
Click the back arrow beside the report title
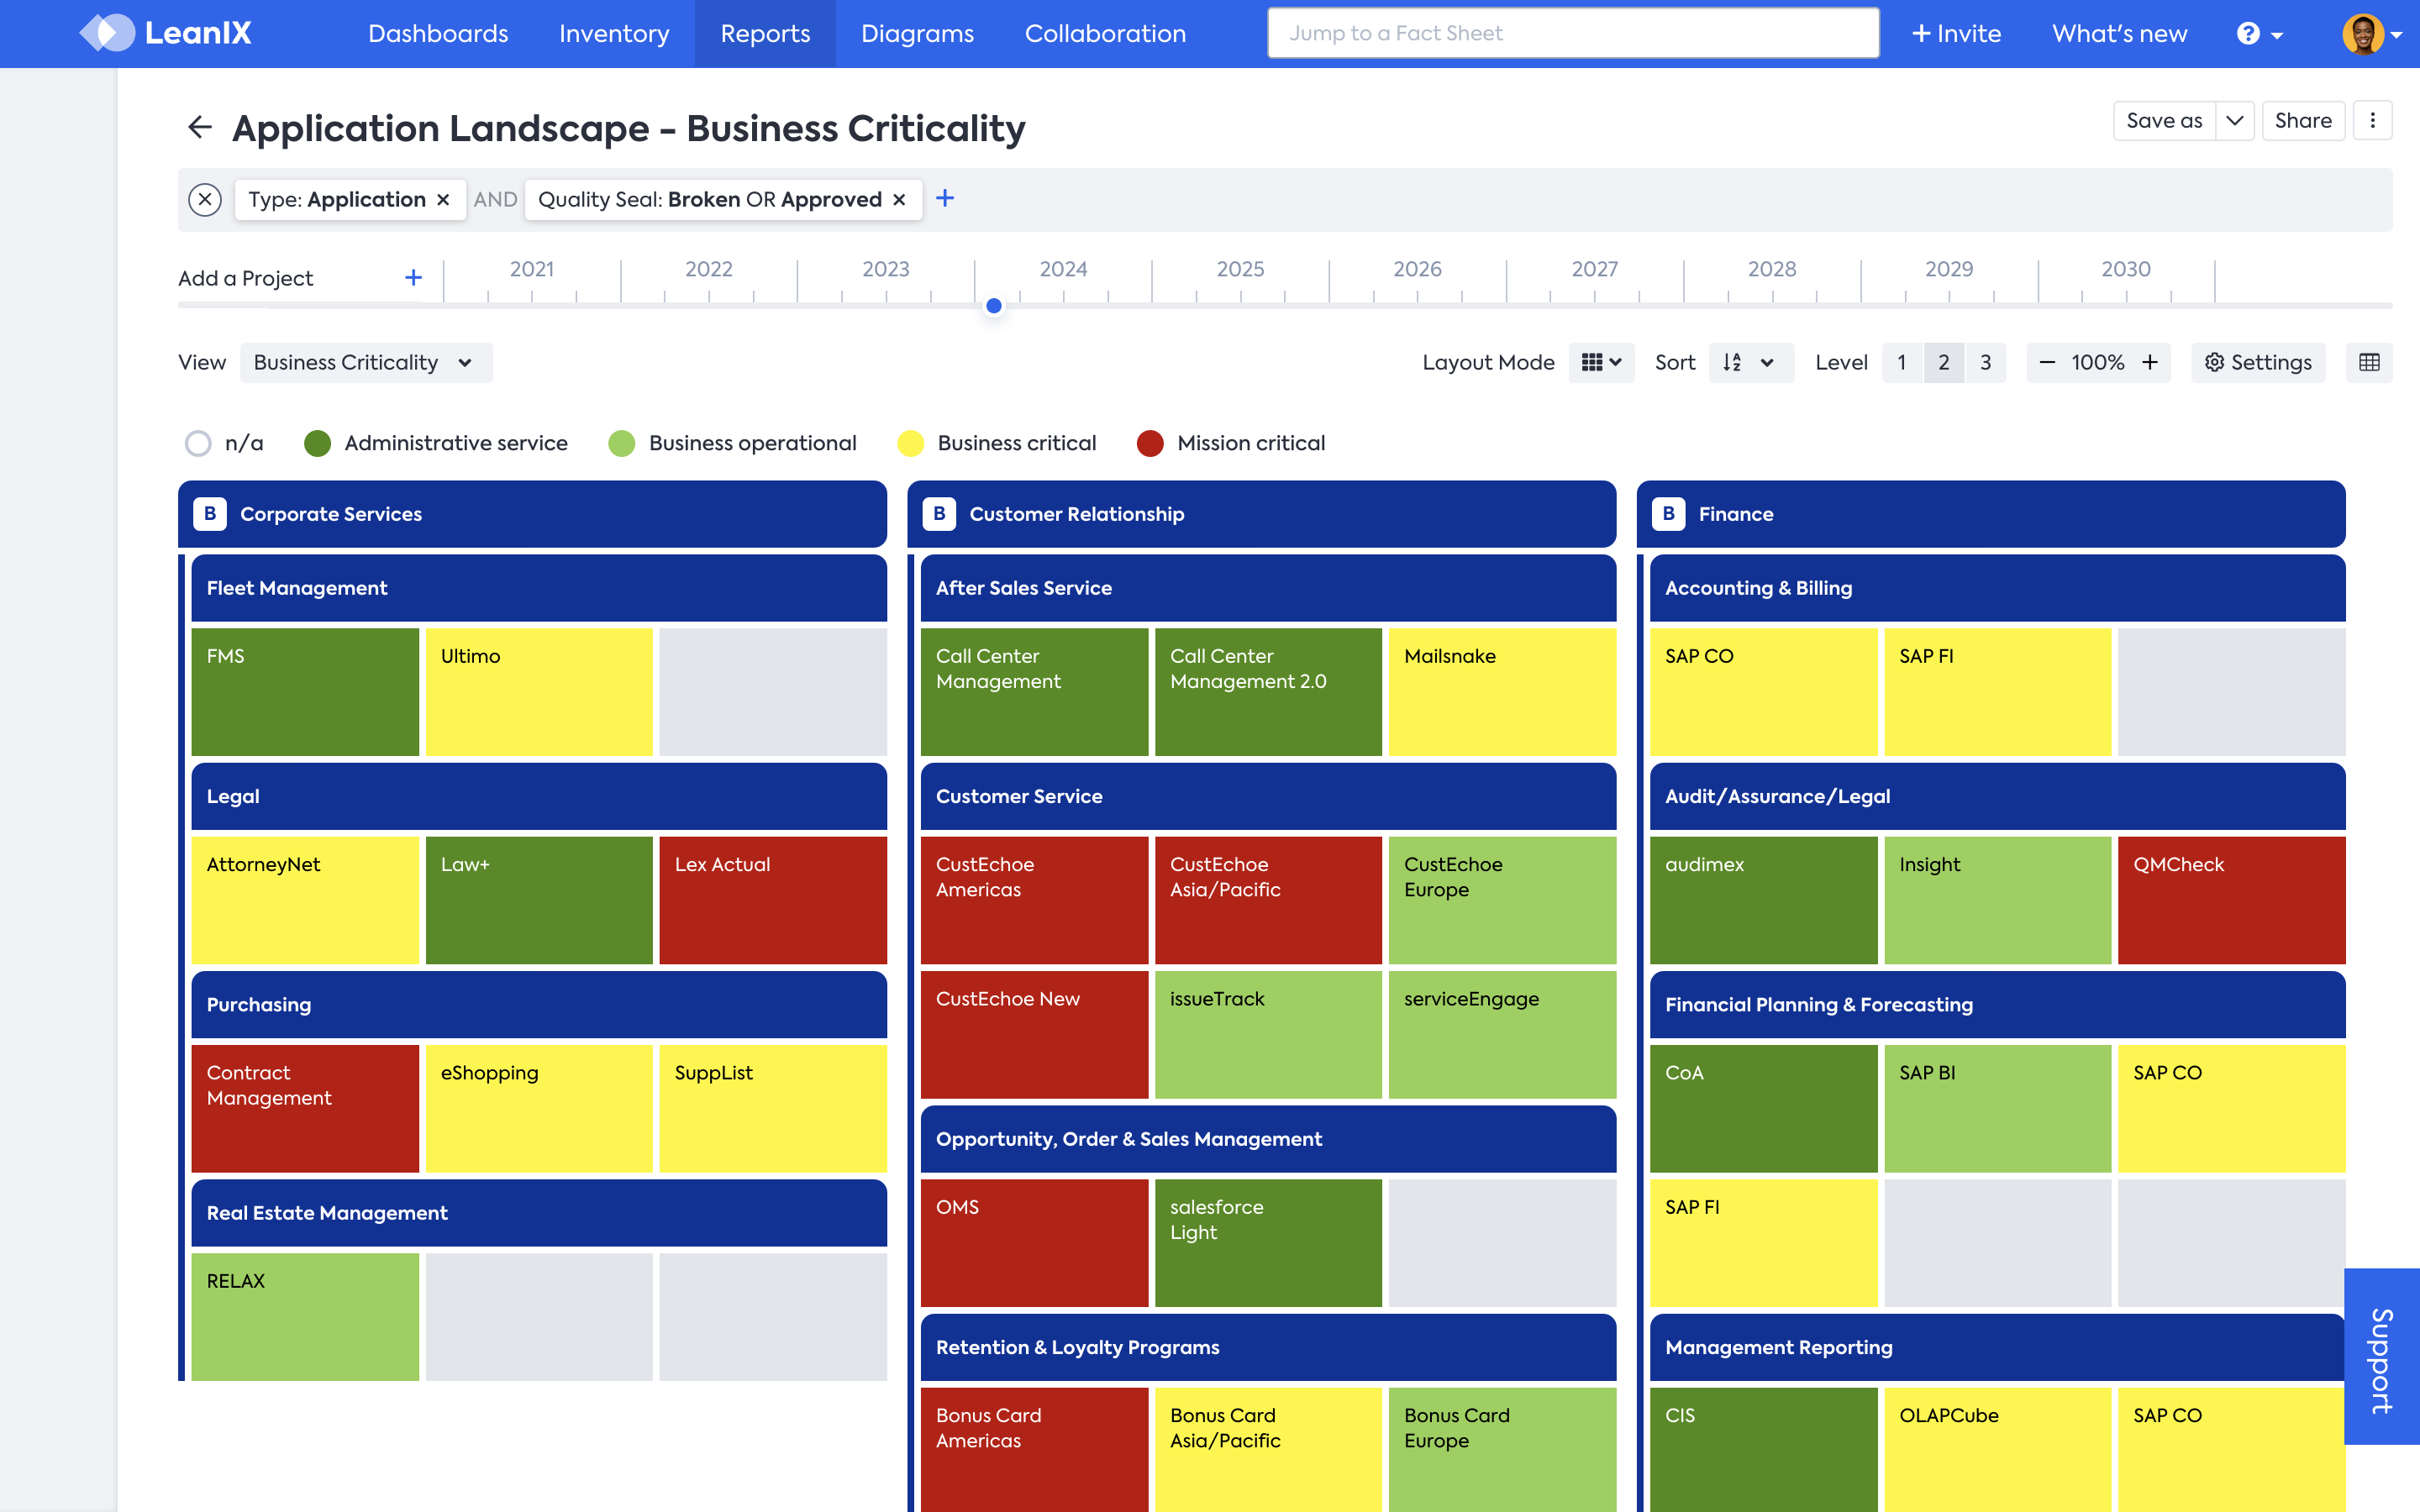[x=200, y=128]
